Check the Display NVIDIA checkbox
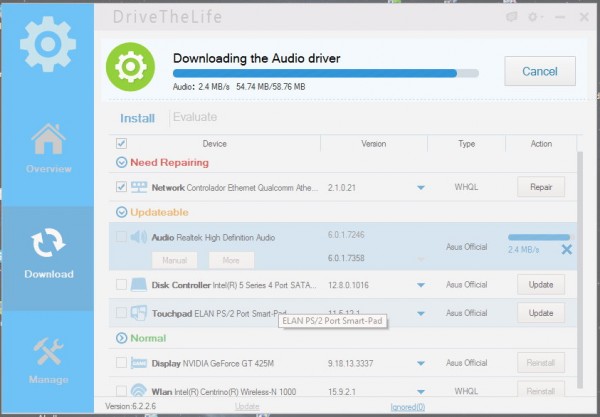600x417 pixels. tap(121, 363)
